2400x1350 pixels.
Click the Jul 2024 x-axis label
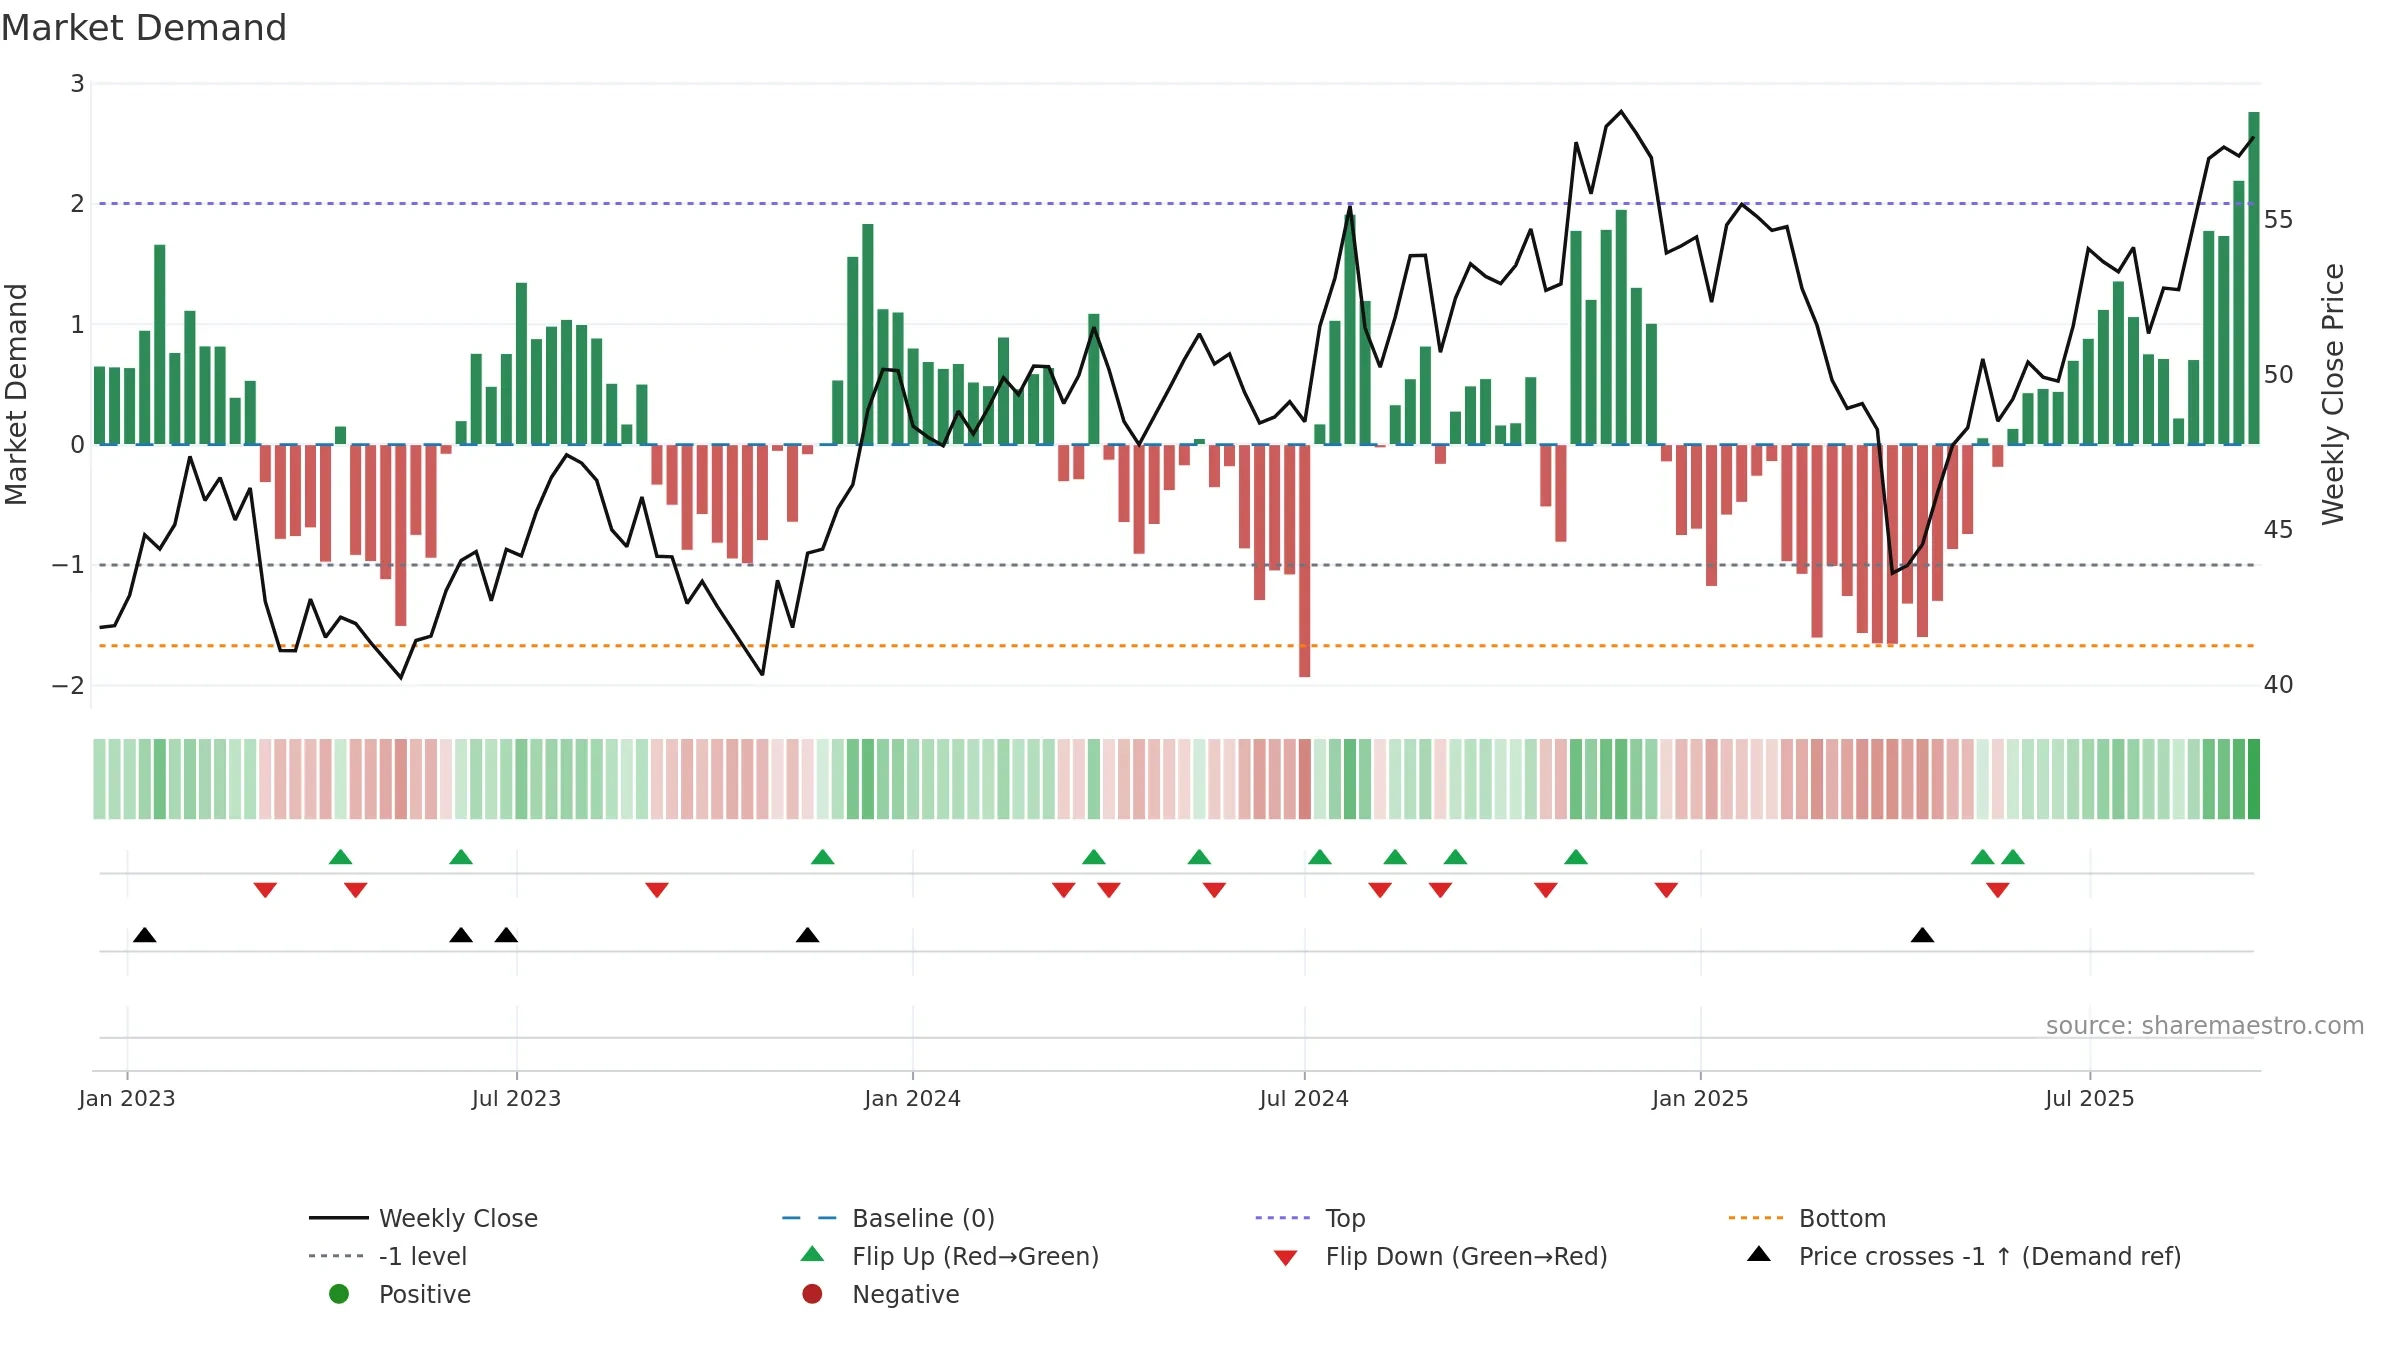click(1304, 1099)
